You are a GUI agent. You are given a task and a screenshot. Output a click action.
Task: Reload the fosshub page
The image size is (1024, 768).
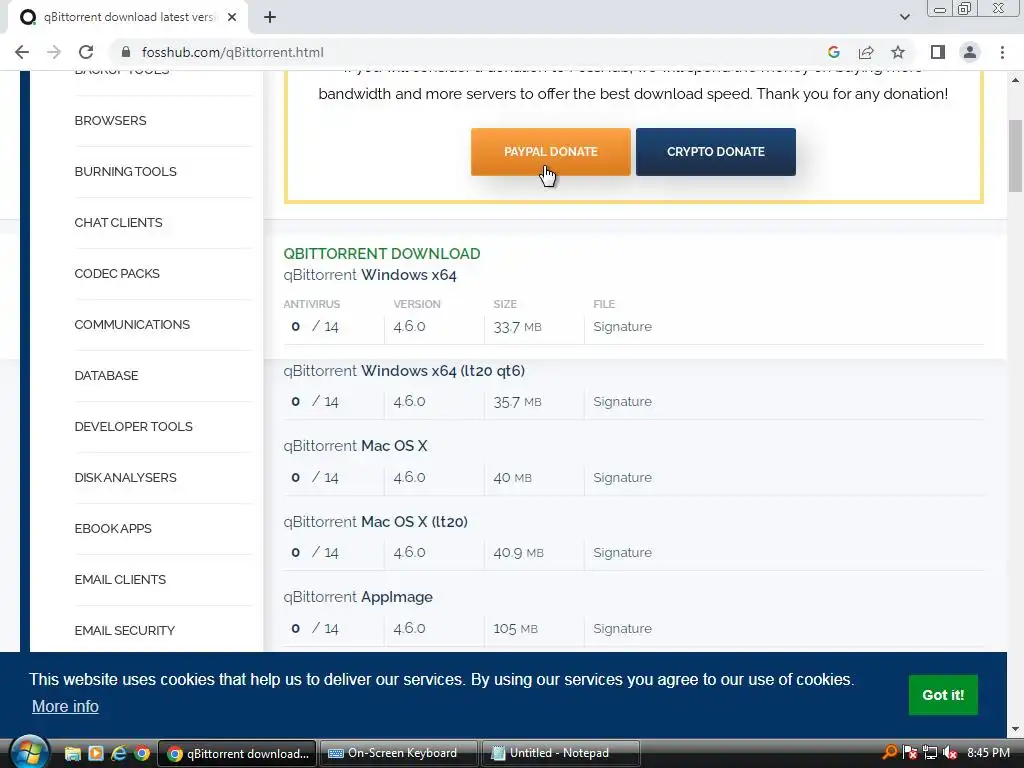coord(86,52)
